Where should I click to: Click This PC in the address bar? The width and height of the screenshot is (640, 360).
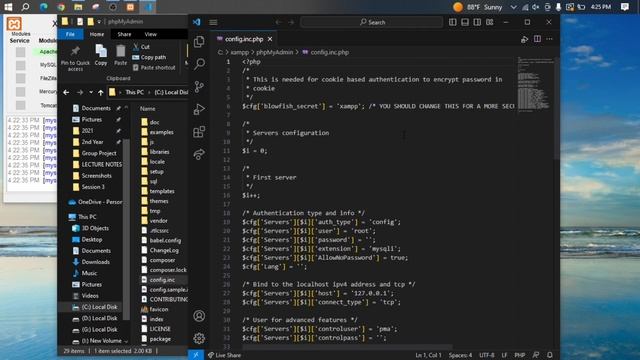134,92
